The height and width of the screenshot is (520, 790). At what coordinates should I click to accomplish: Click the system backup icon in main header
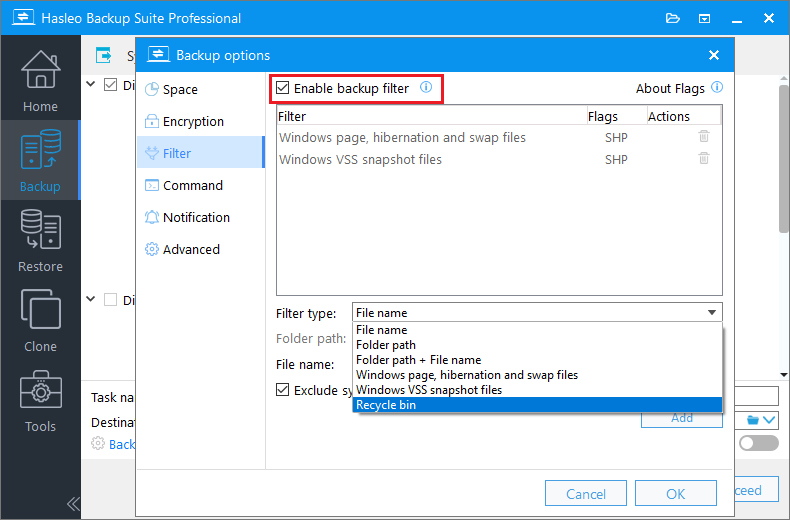(x=104, y=55)
